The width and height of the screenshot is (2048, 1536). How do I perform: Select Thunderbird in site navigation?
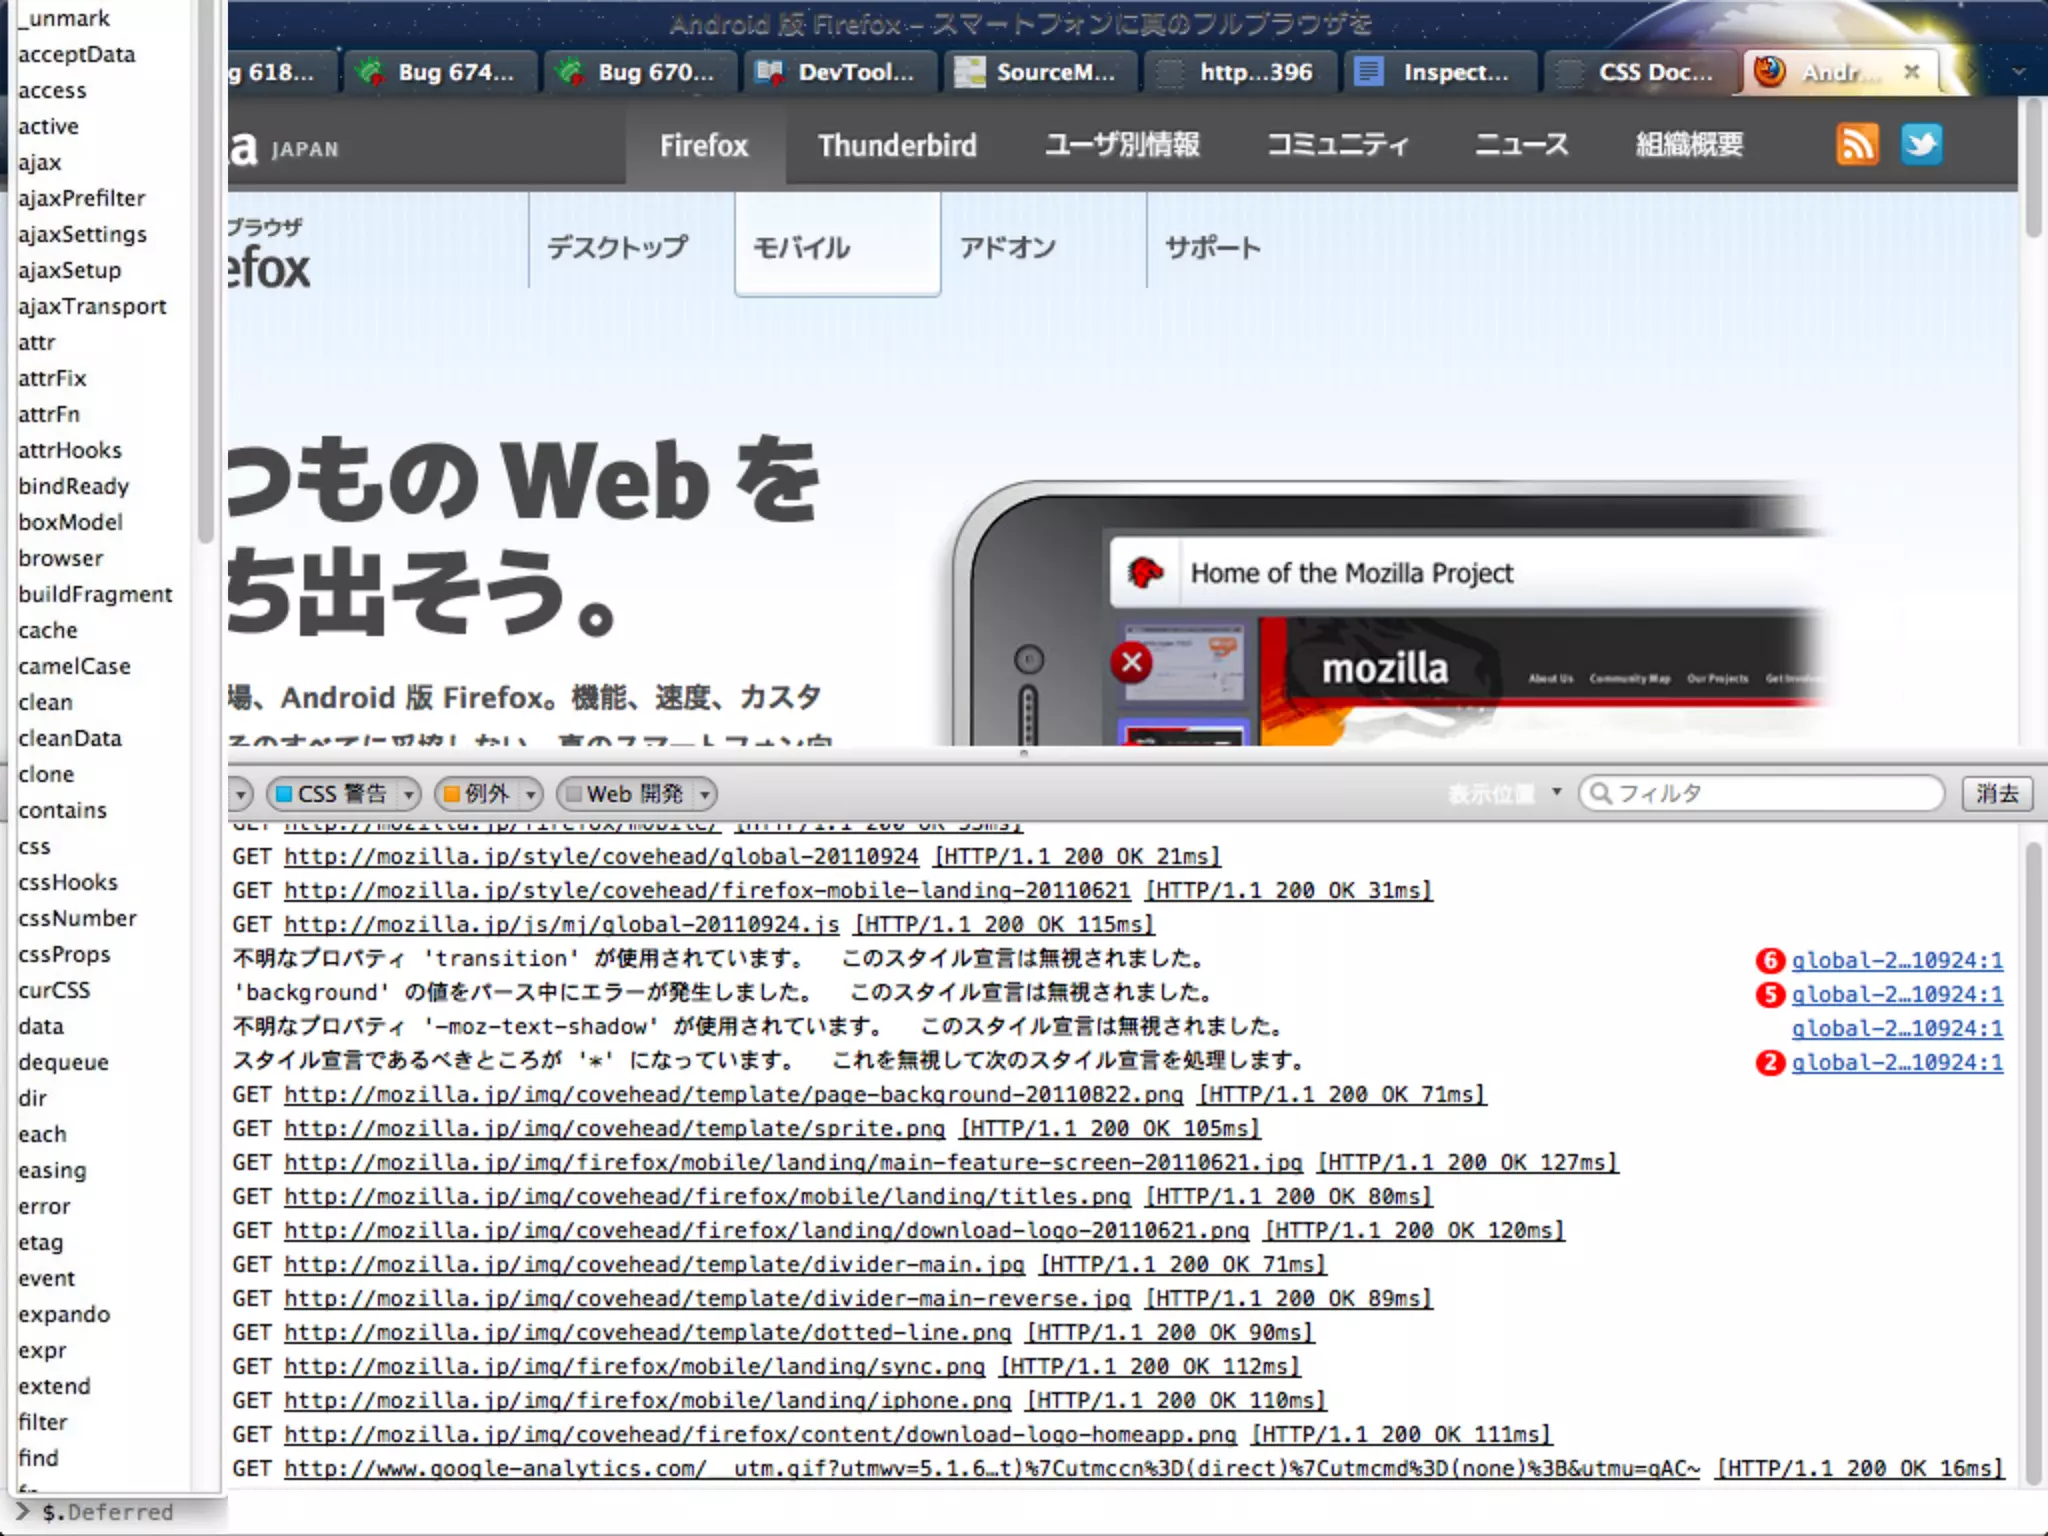(897, 146)
